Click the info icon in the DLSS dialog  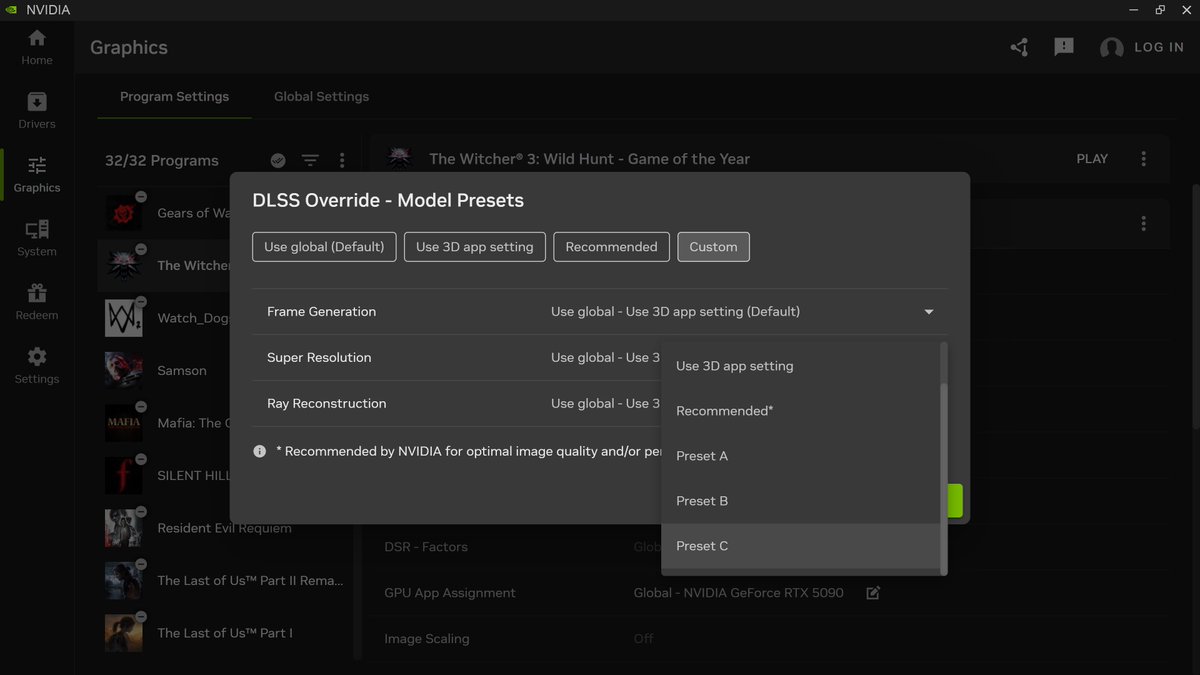pyautogui.click(x=260, y=451)
